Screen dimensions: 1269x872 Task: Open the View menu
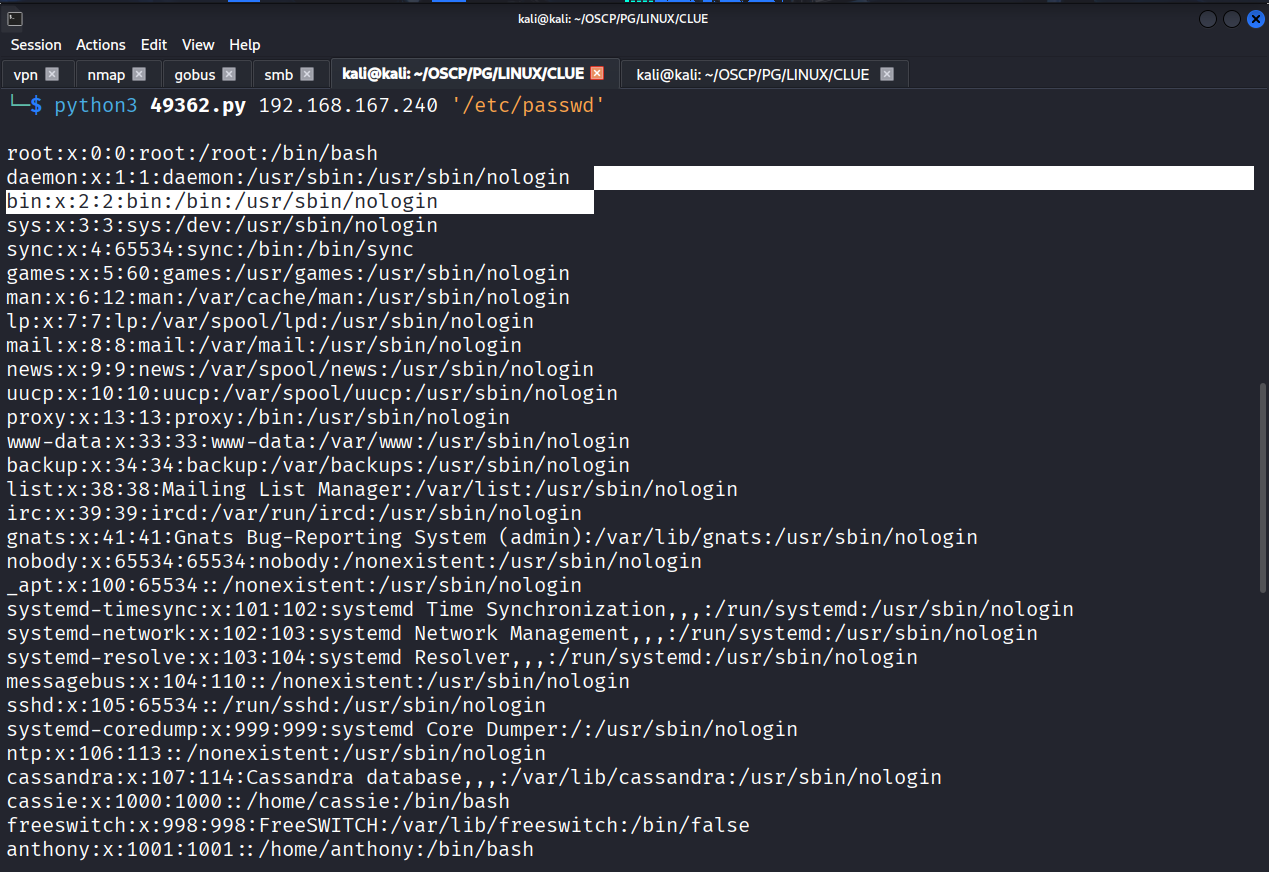point(198,45)
